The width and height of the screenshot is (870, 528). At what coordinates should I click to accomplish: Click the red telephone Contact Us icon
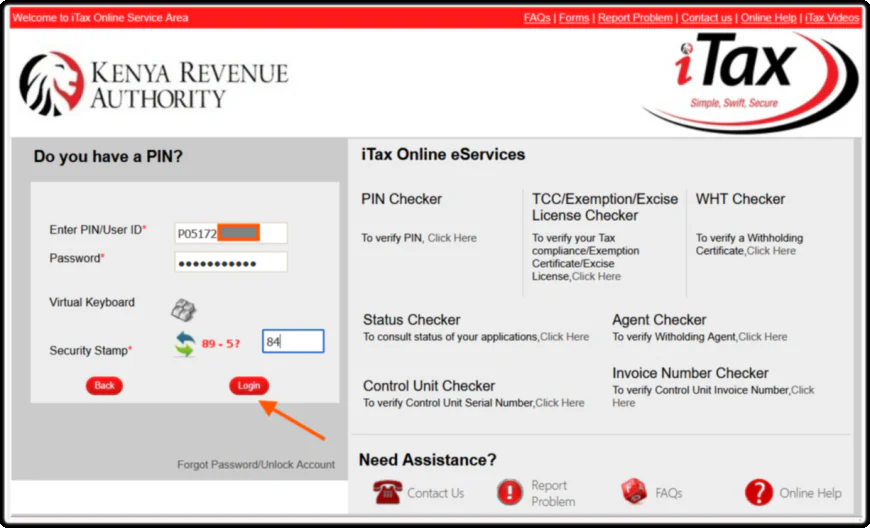pyautogui.click(x=387, y=493)
